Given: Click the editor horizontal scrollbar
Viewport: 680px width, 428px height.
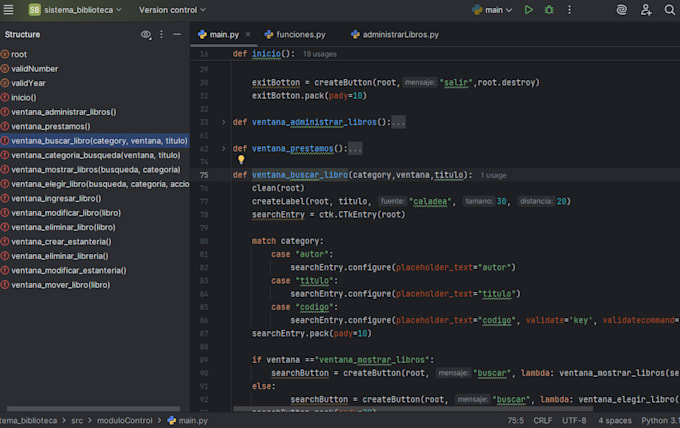Looking at the screenshot, I should point(413,408).
